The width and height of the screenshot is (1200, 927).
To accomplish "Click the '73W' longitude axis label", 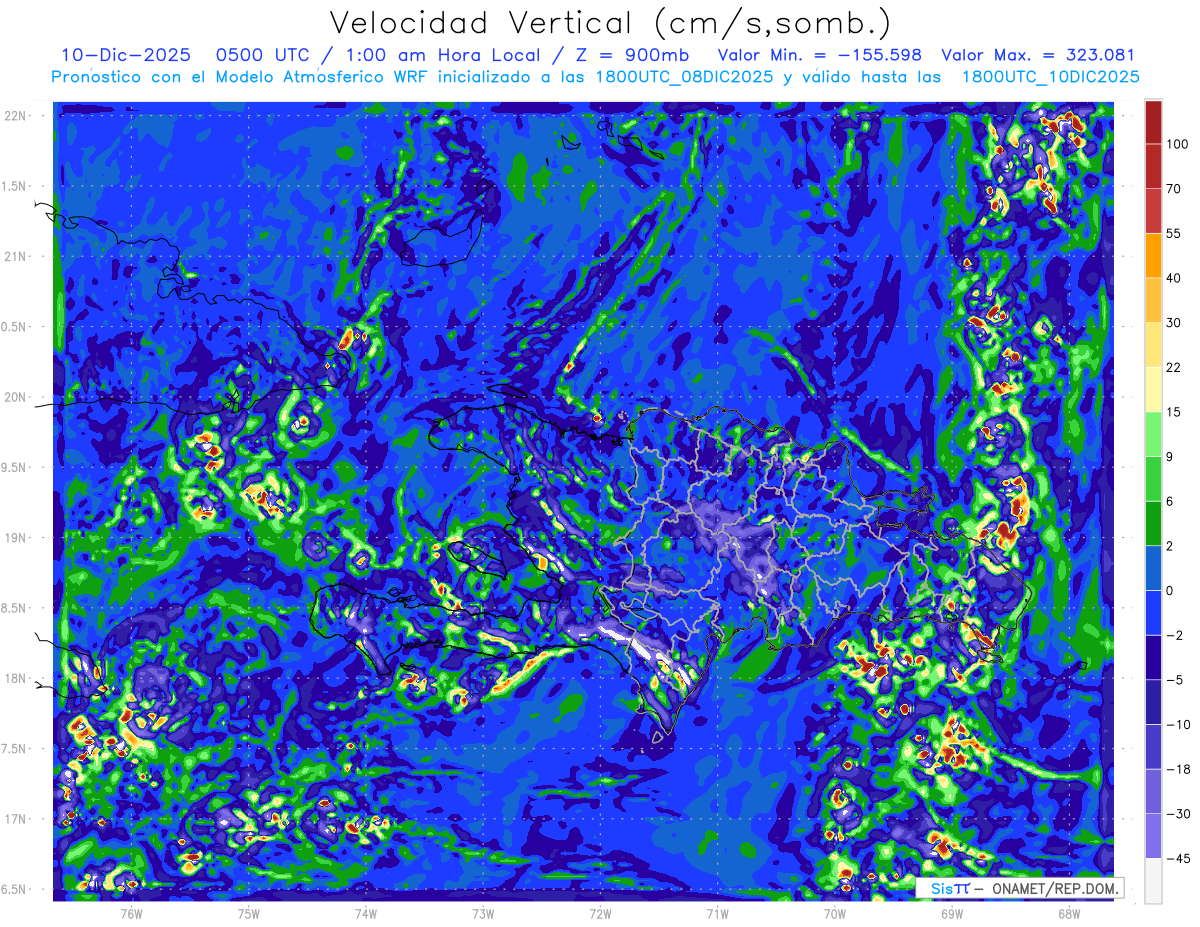I will coord(483,913).
